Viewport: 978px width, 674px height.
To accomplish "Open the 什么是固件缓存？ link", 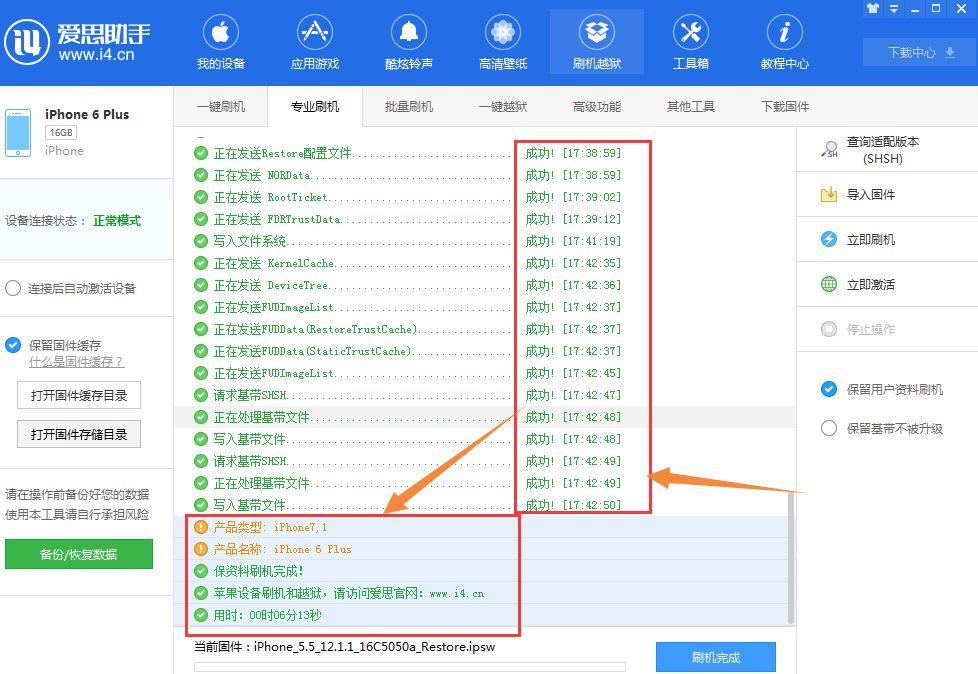I will click(77, 362).
